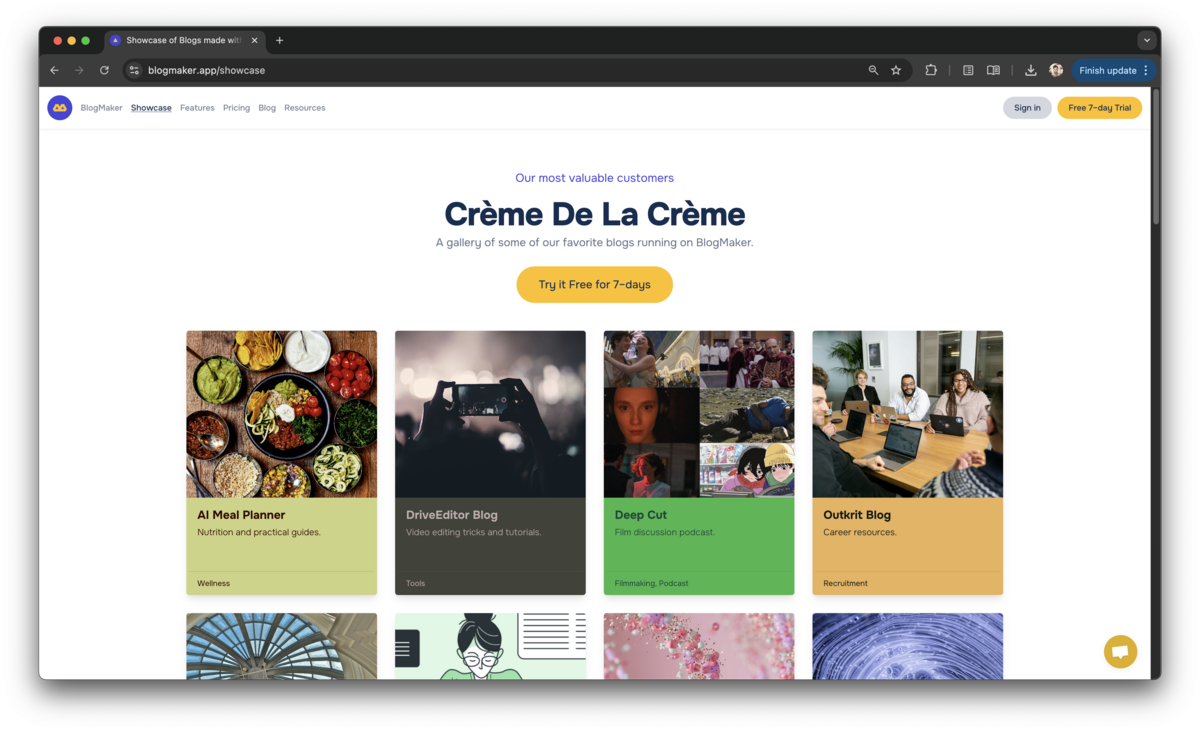Open the browser Extensions puzzle icon
This screenshot has width=1200, height=731.
[x=931, y=71]
